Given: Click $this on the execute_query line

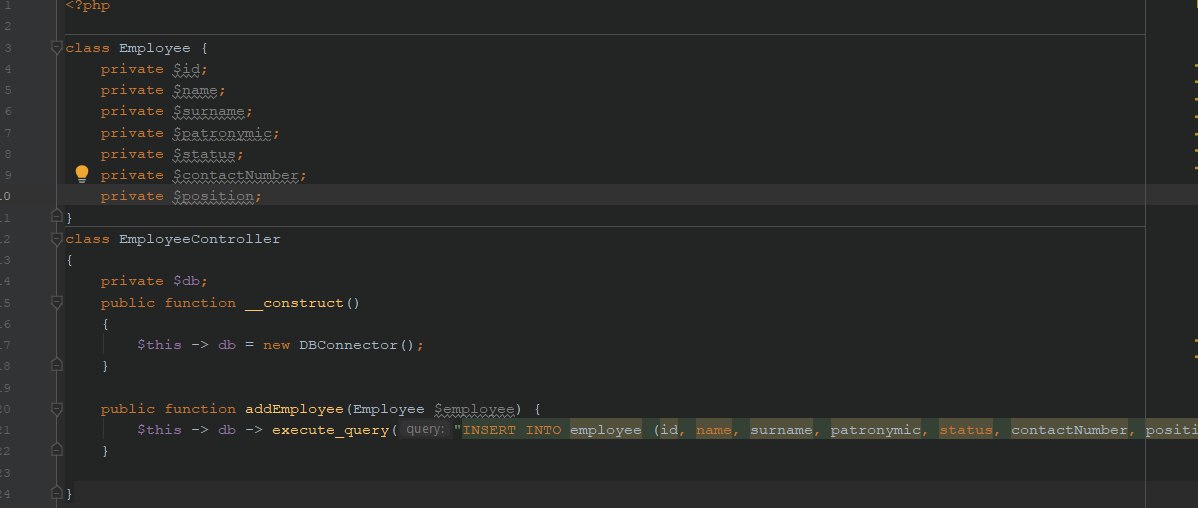Looking at the screenshot, I should pos(160,430).
